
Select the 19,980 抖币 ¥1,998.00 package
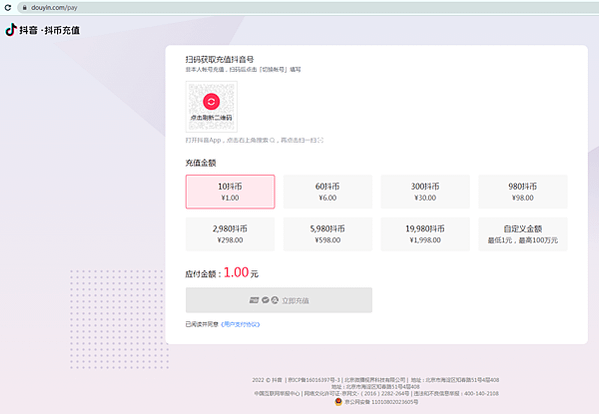click(425, 234)
